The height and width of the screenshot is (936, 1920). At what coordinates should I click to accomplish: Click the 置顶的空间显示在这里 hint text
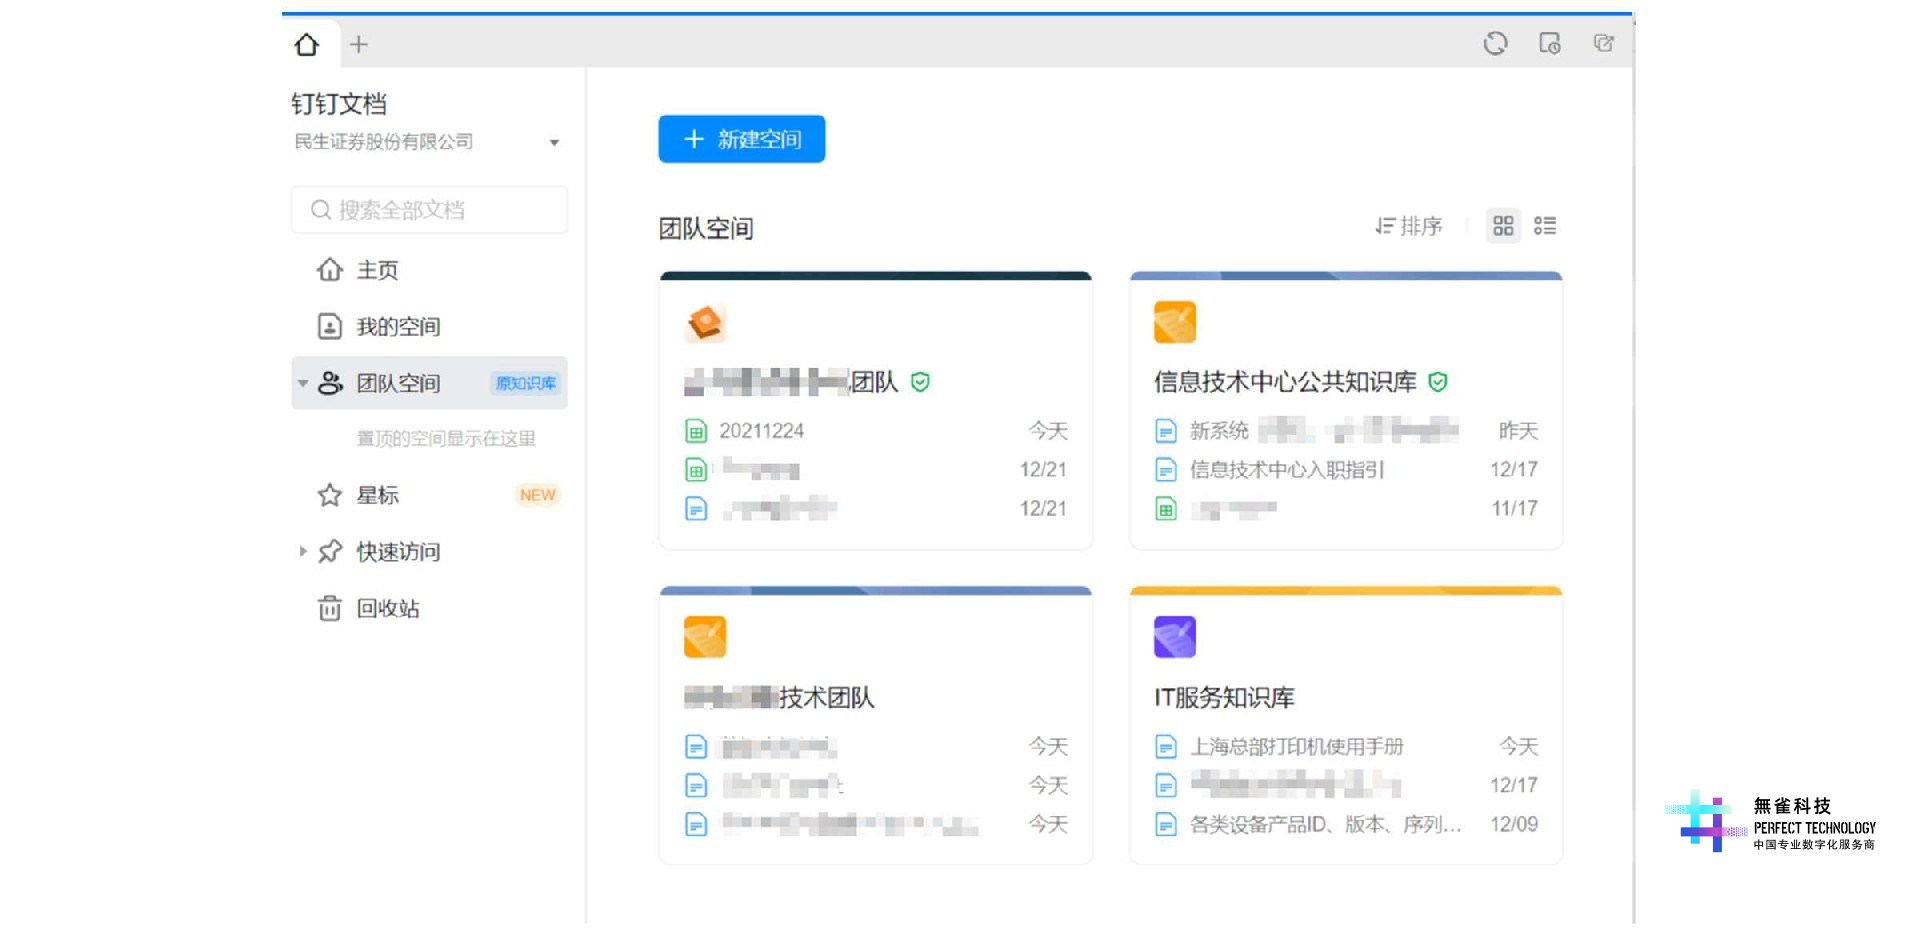click(446, 439)
